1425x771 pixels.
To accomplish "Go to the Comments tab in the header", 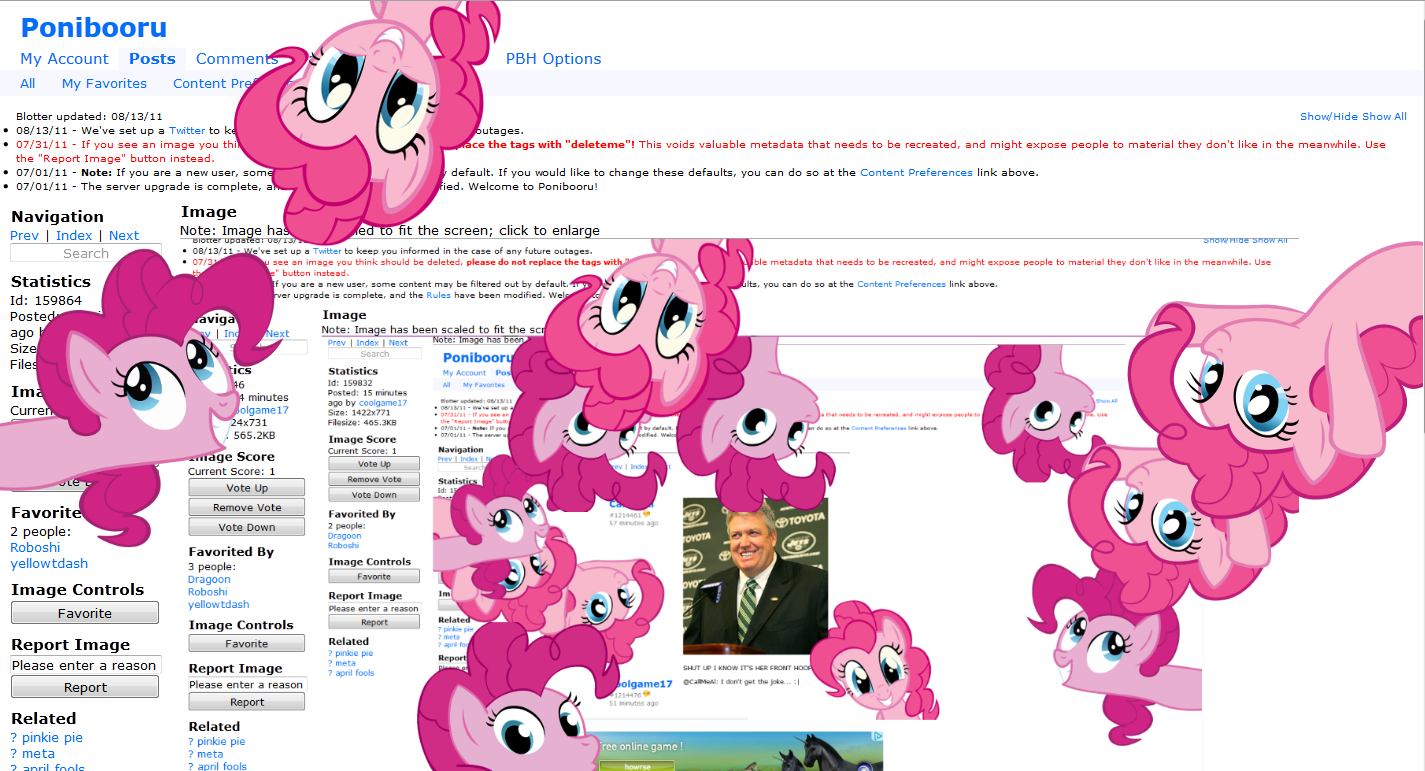I will point(237,59).
